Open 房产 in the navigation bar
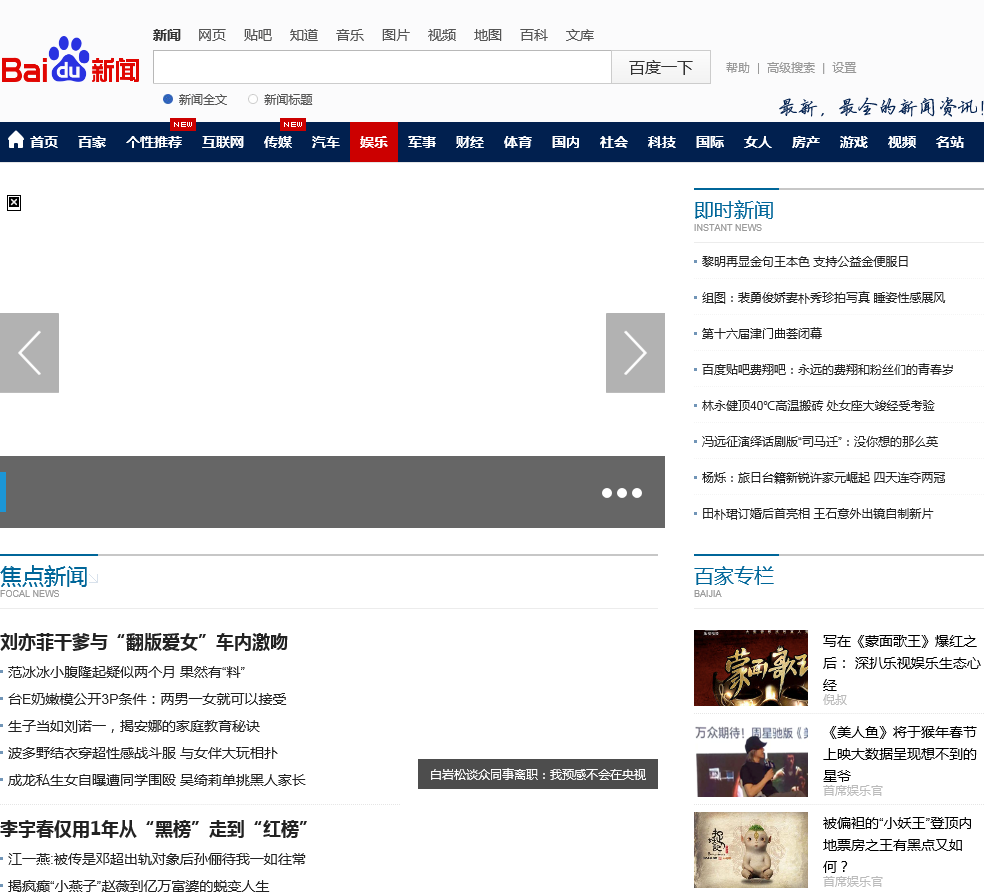984x895 pixels. pos(806,142)
